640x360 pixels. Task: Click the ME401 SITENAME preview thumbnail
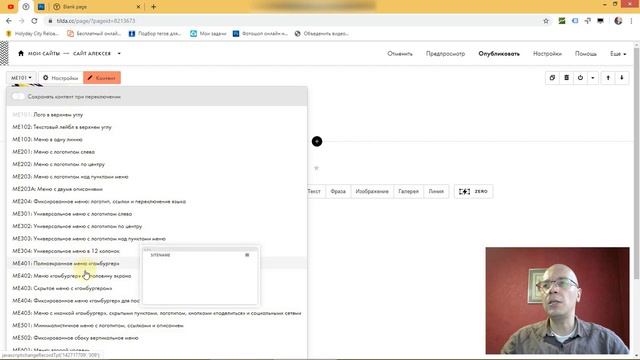200,276
